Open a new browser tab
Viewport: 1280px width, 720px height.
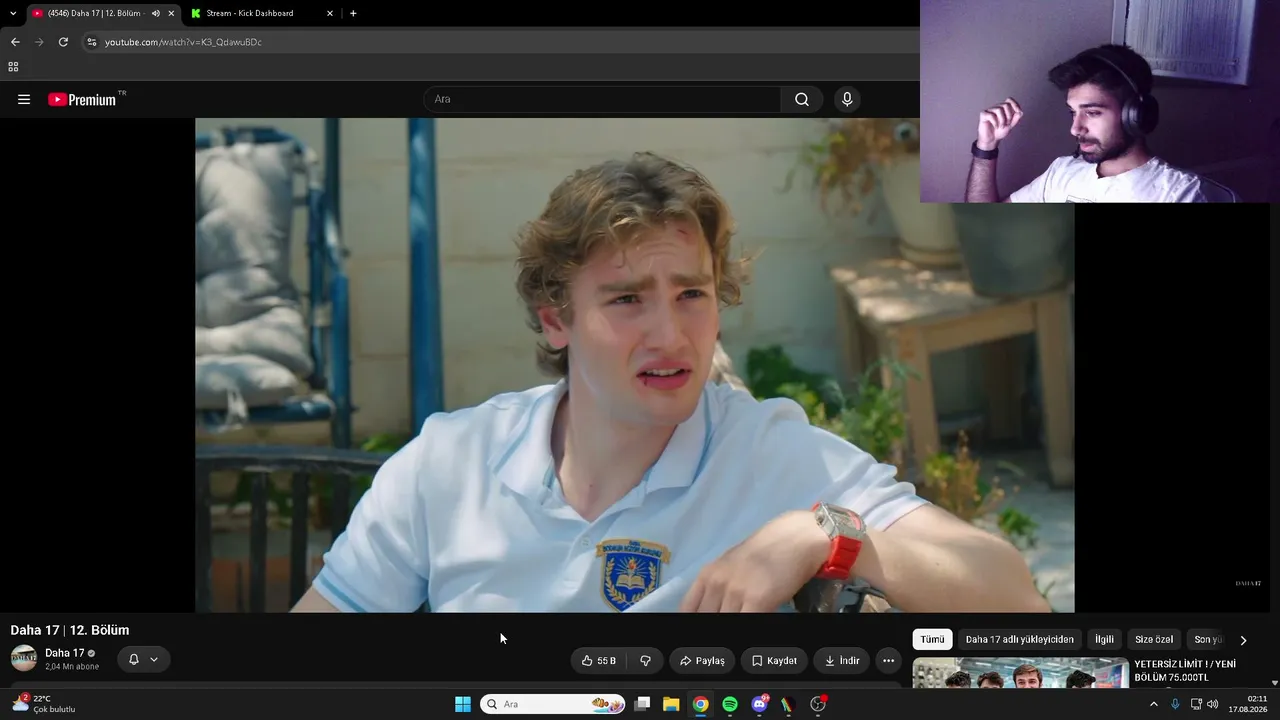tap(353, 13)
